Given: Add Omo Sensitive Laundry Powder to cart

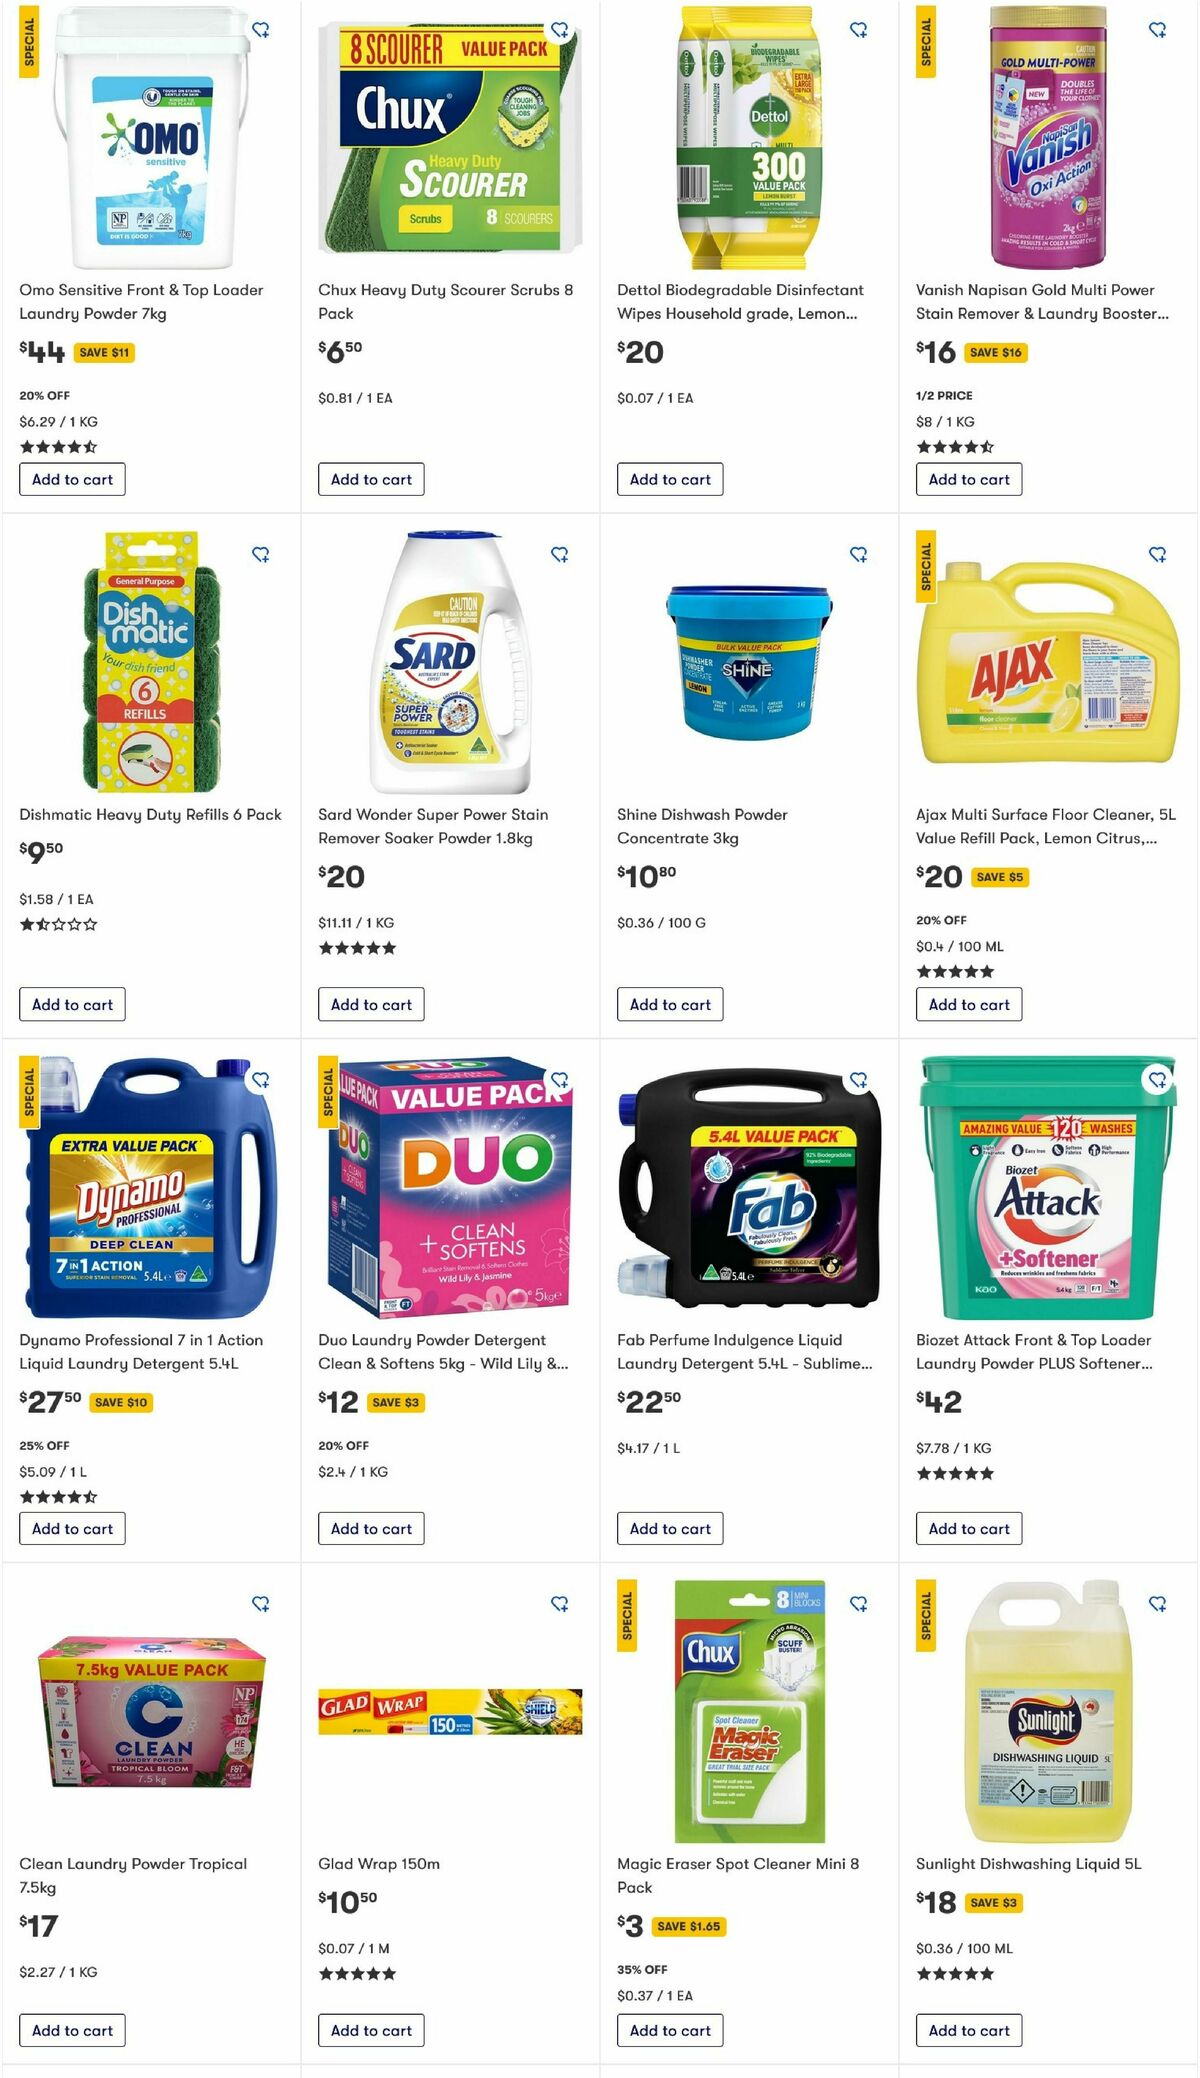Looking at the screenshot, I should (x=71, y=479).
